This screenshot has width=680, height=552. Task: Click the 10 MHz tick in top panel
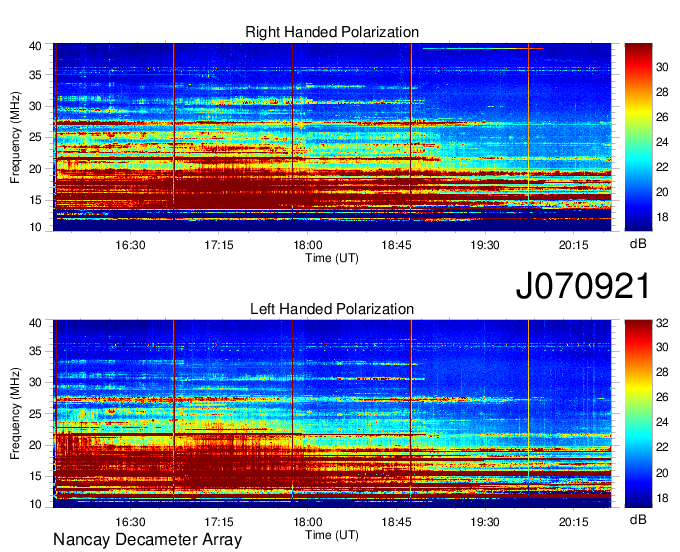[x=36, y=227]
